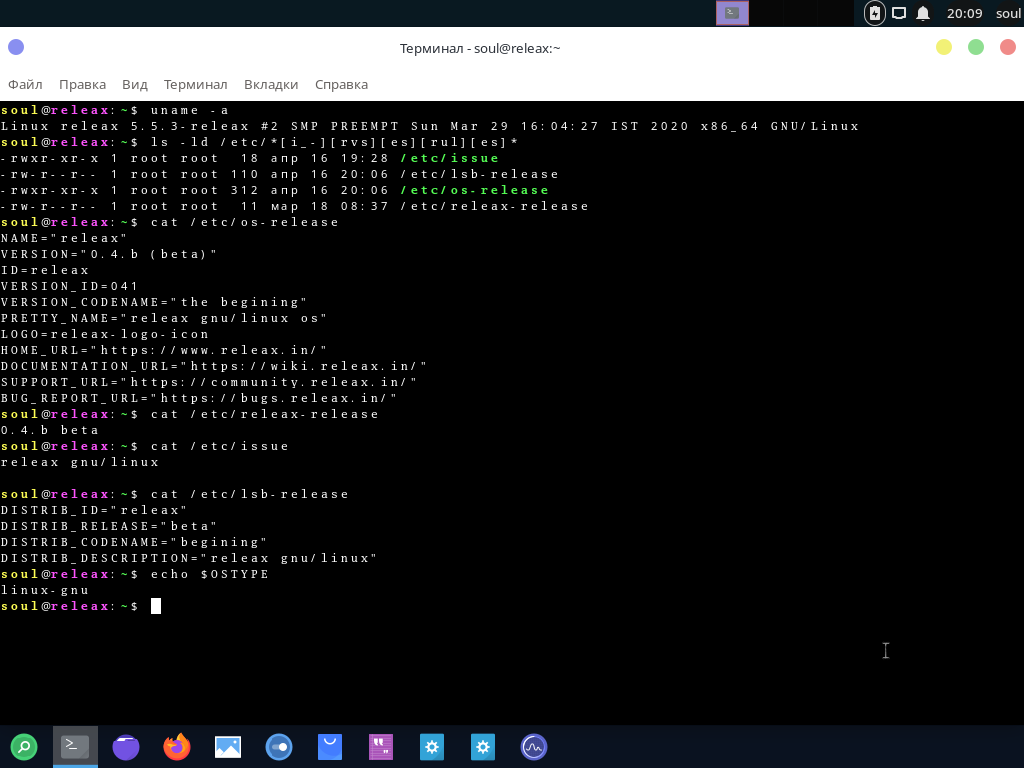Image resolution: width=1024 pixels, height=768 pixels.
Task: Click the VERSION_CODENAME="the begining" line
Action: point(154,302)
